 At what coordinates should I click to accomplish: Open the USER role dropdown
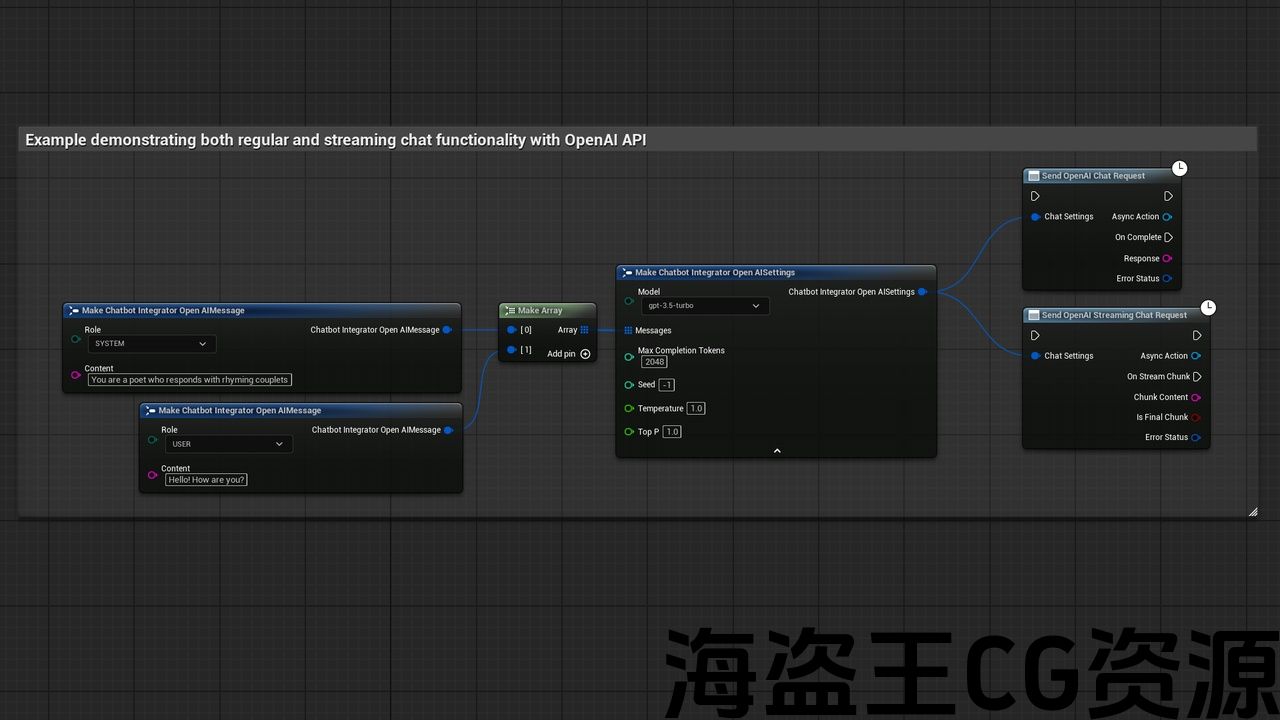pos(228,444)
